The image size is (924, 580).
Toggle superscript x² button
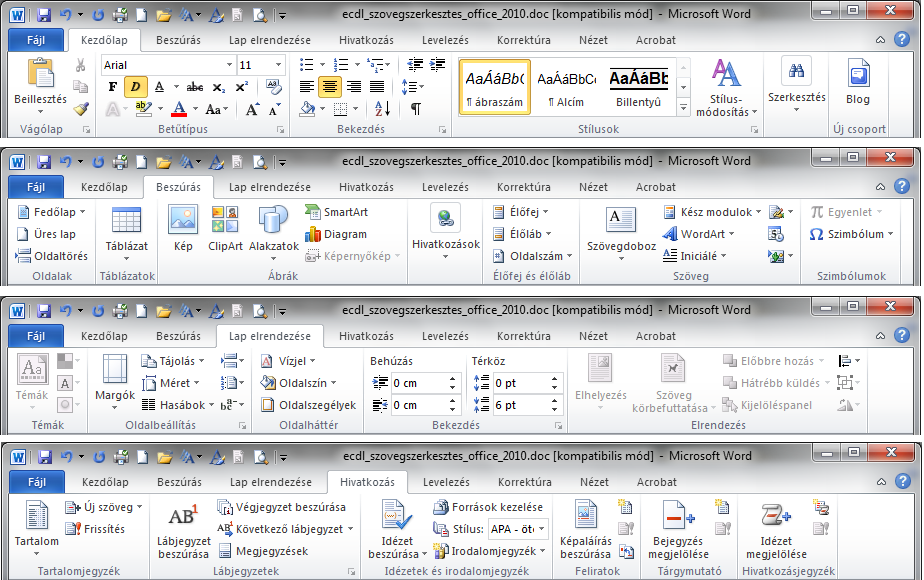(x=242, y=87)
